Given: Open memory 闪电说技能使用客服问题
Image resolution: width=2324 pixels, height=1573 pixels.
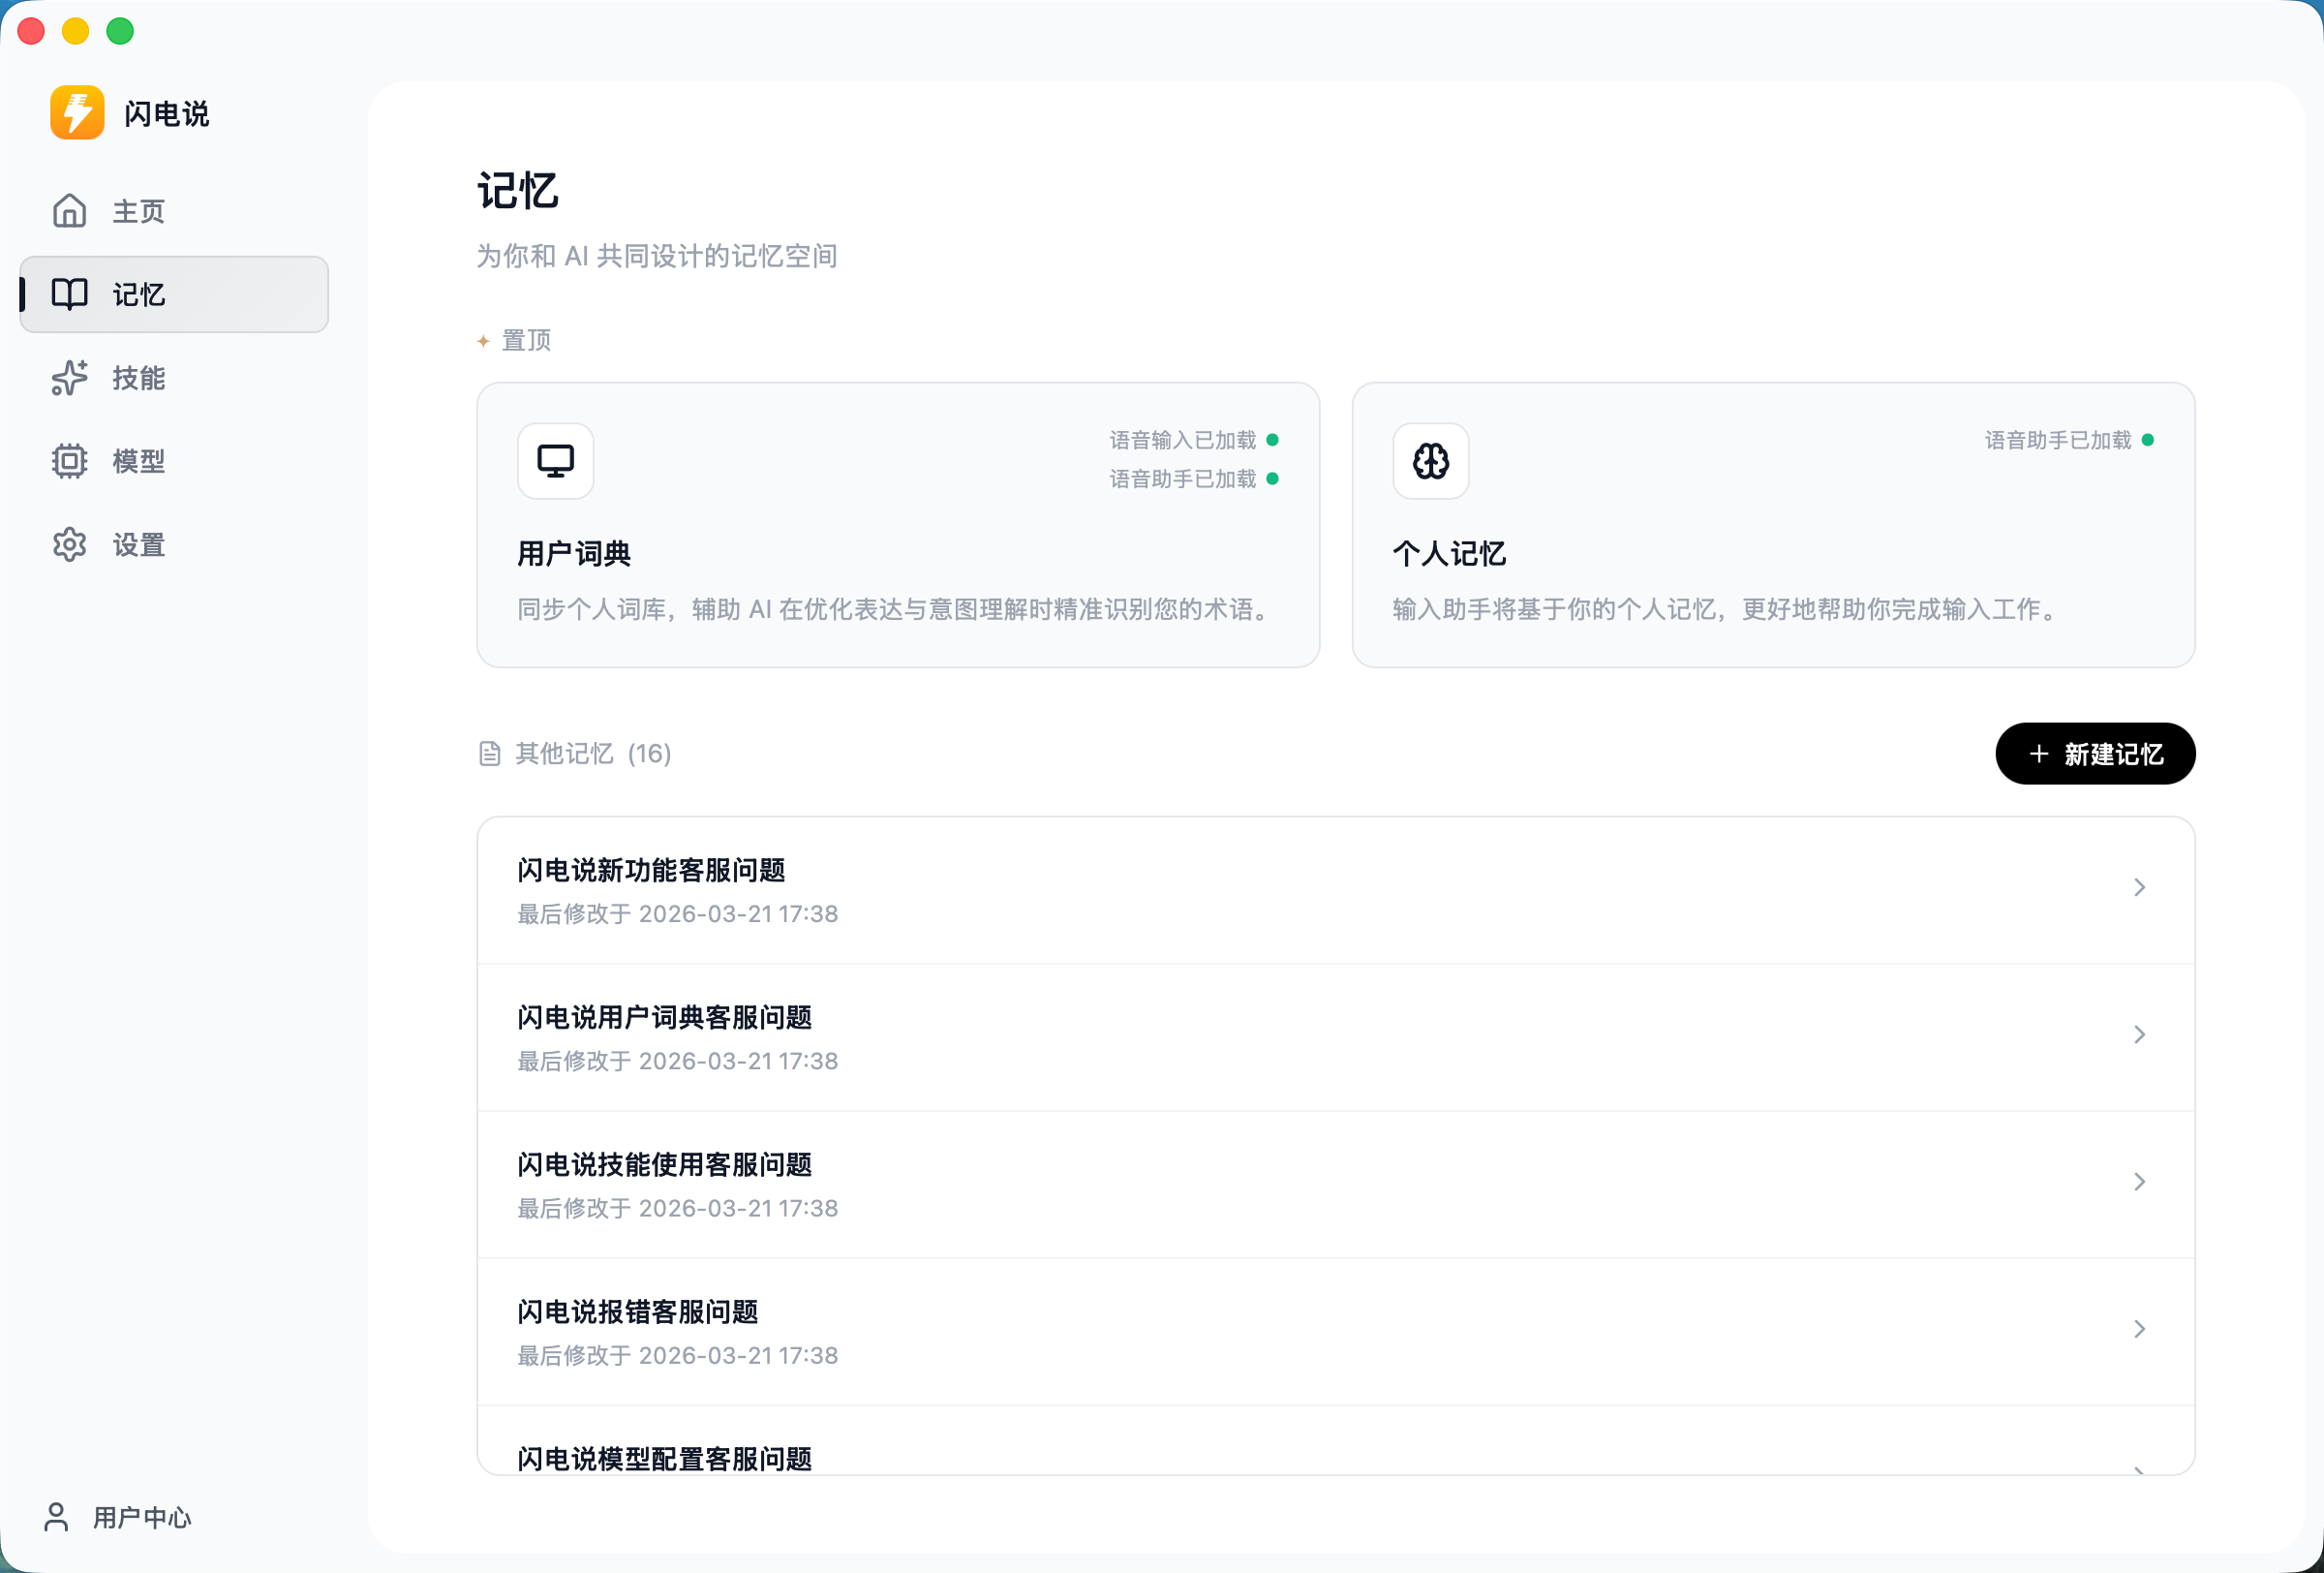Looking at the screenshot, I should [x=1336, y=1184].
